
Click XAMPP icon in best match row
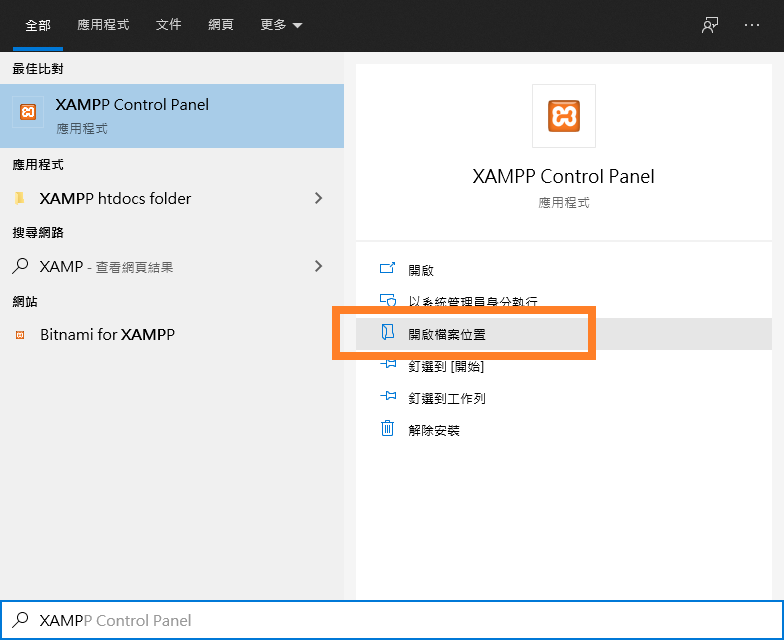(28, 112)
